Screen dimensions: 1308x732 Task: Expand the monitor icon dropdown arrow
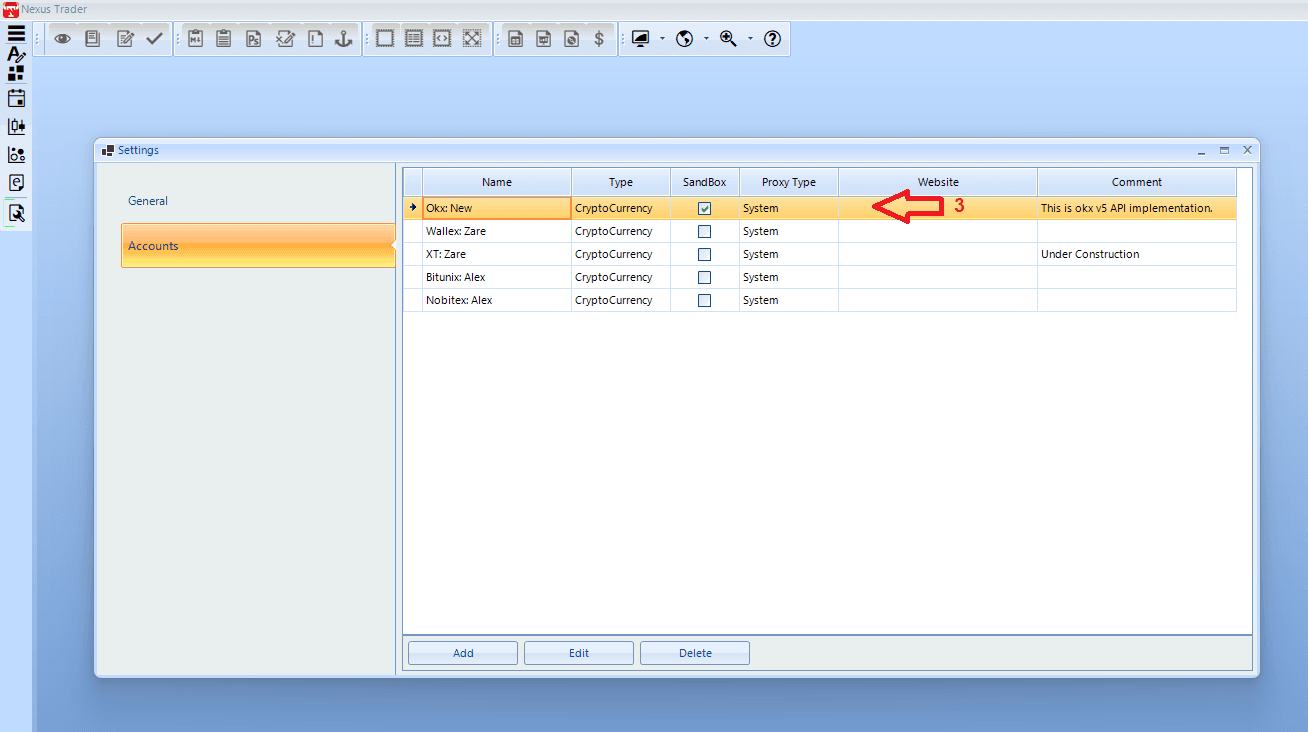662,39
